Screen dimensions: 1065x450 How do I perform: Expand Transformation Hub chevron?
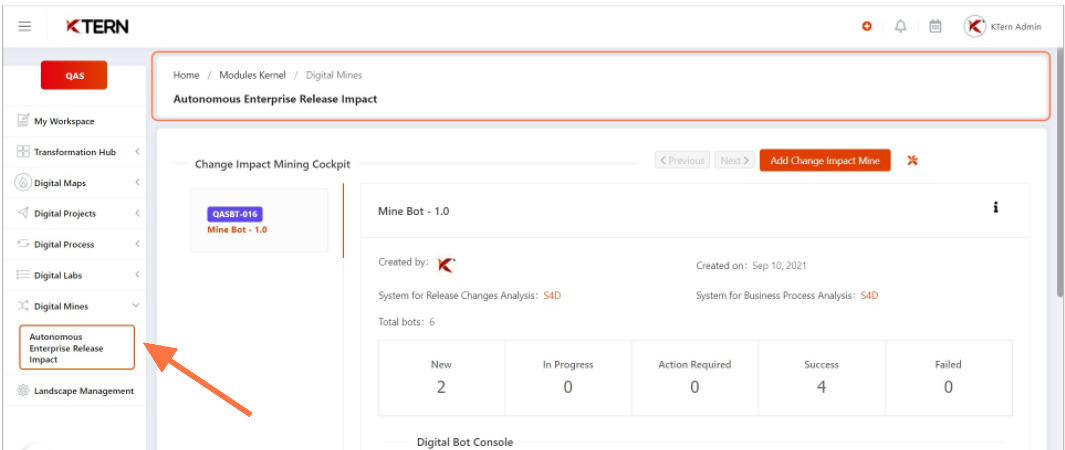(x=137, y=152)
